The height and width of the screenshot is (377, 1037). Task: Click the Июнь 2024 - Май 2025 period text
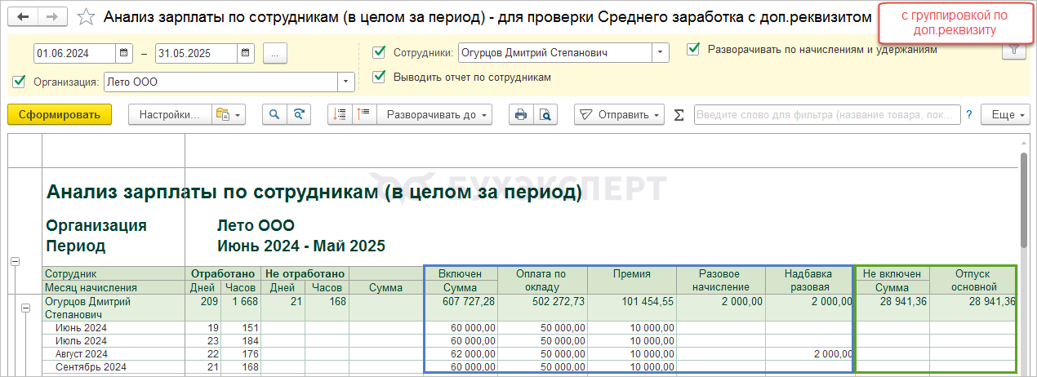301,247
